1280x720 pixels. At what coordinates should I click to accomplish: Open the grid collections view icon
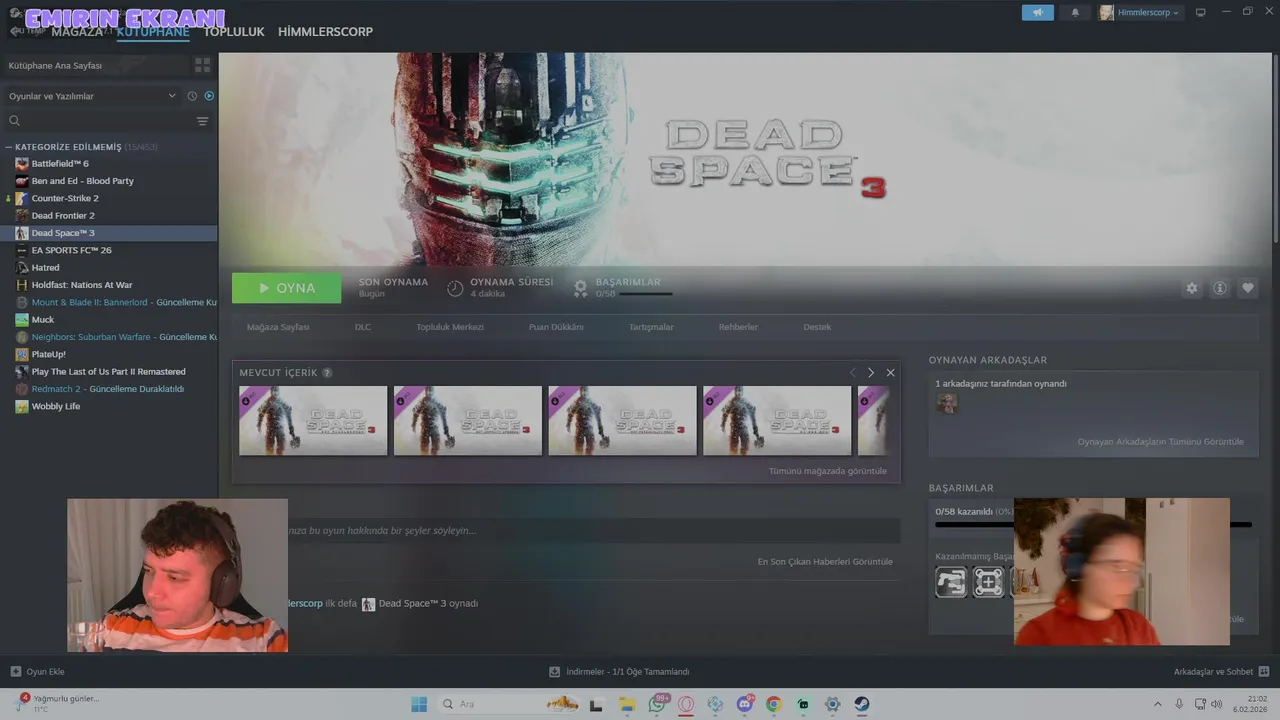pos(203,65)
